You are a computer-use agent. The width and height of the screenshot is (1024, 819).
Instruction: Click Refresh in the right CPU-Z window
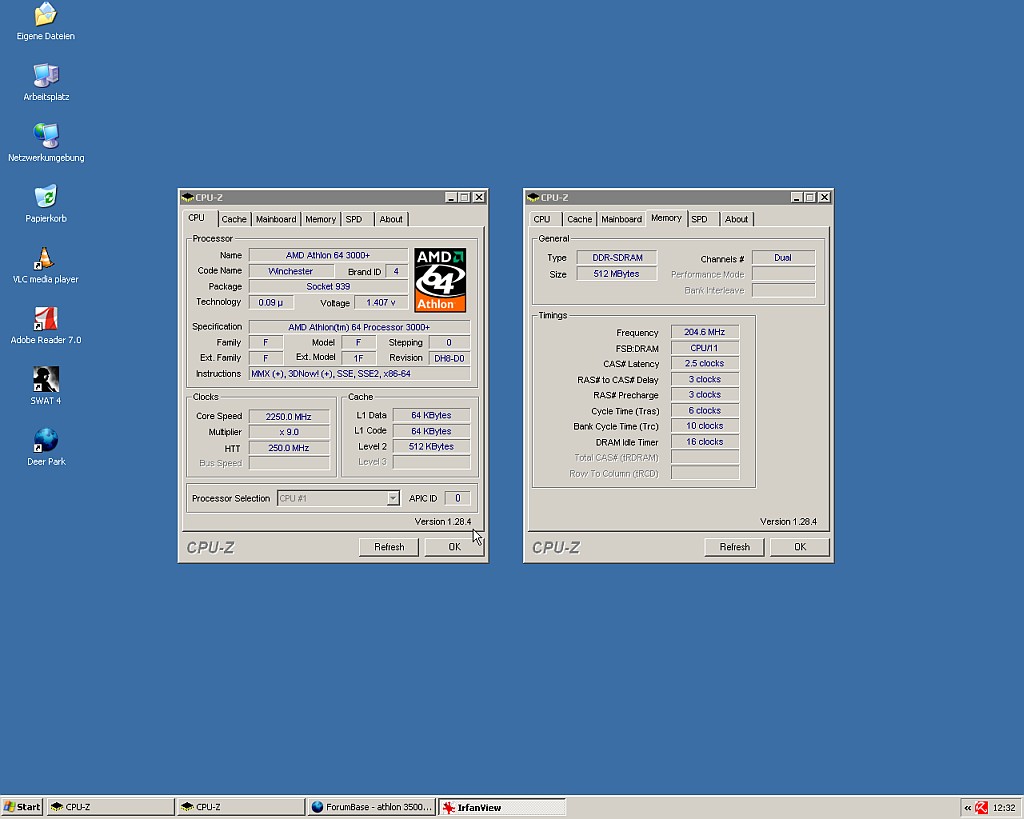tap(734, 547)
